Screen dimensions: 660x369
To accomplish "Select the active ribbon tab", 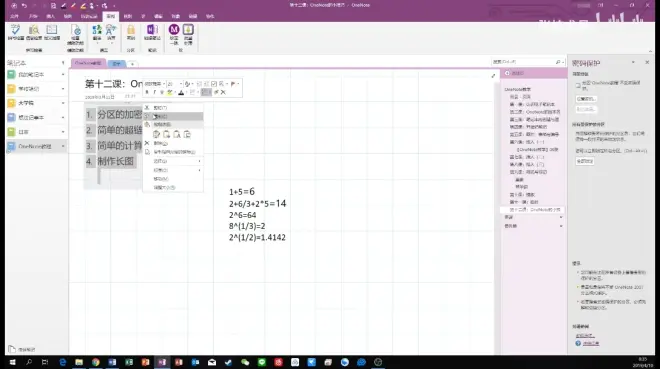I will pyautogui.click(x=110, y=16).
